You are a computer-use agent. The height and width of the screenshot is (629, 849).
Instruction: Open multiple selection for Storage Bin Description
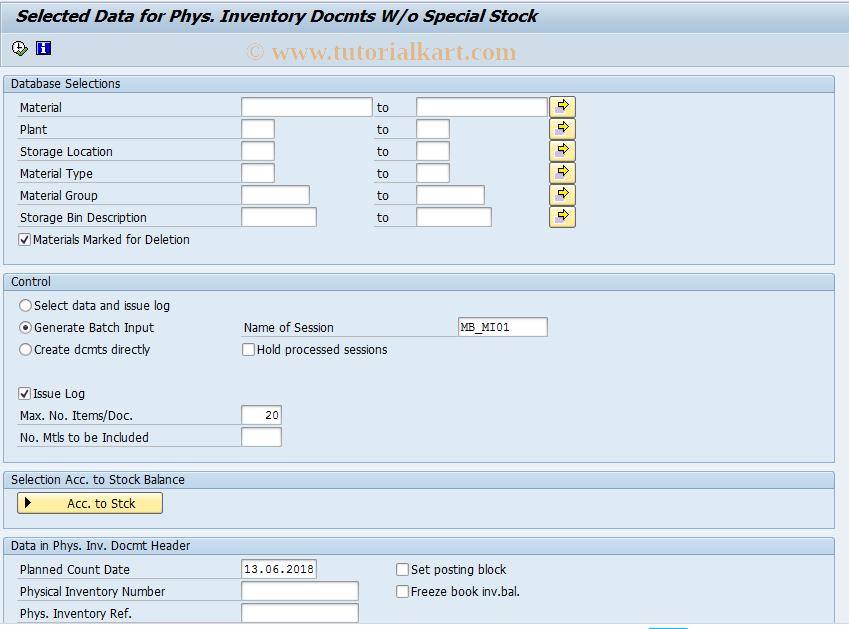click(x=563, y=217)
